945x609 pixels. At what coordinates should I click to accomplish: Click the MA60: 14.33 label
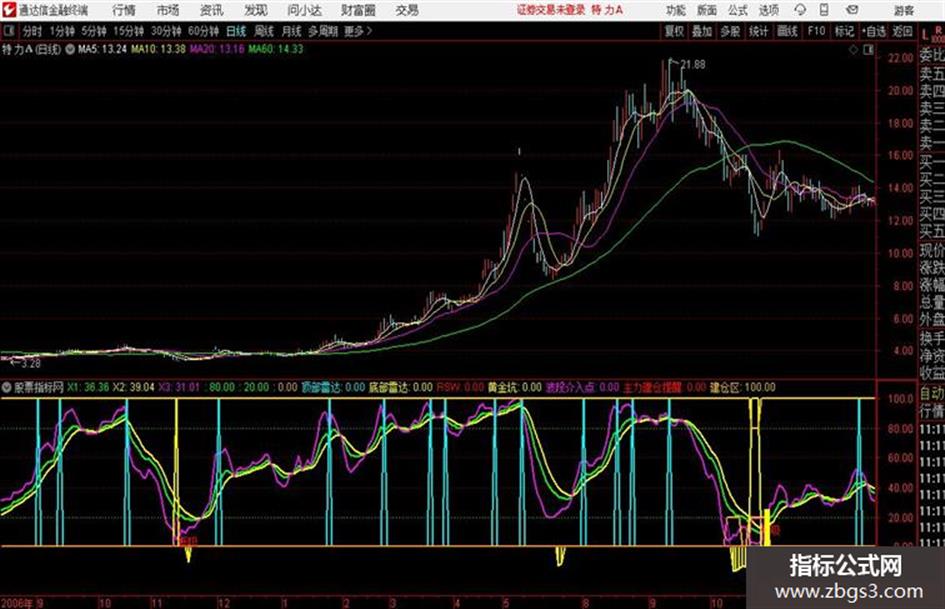point(275,49)
